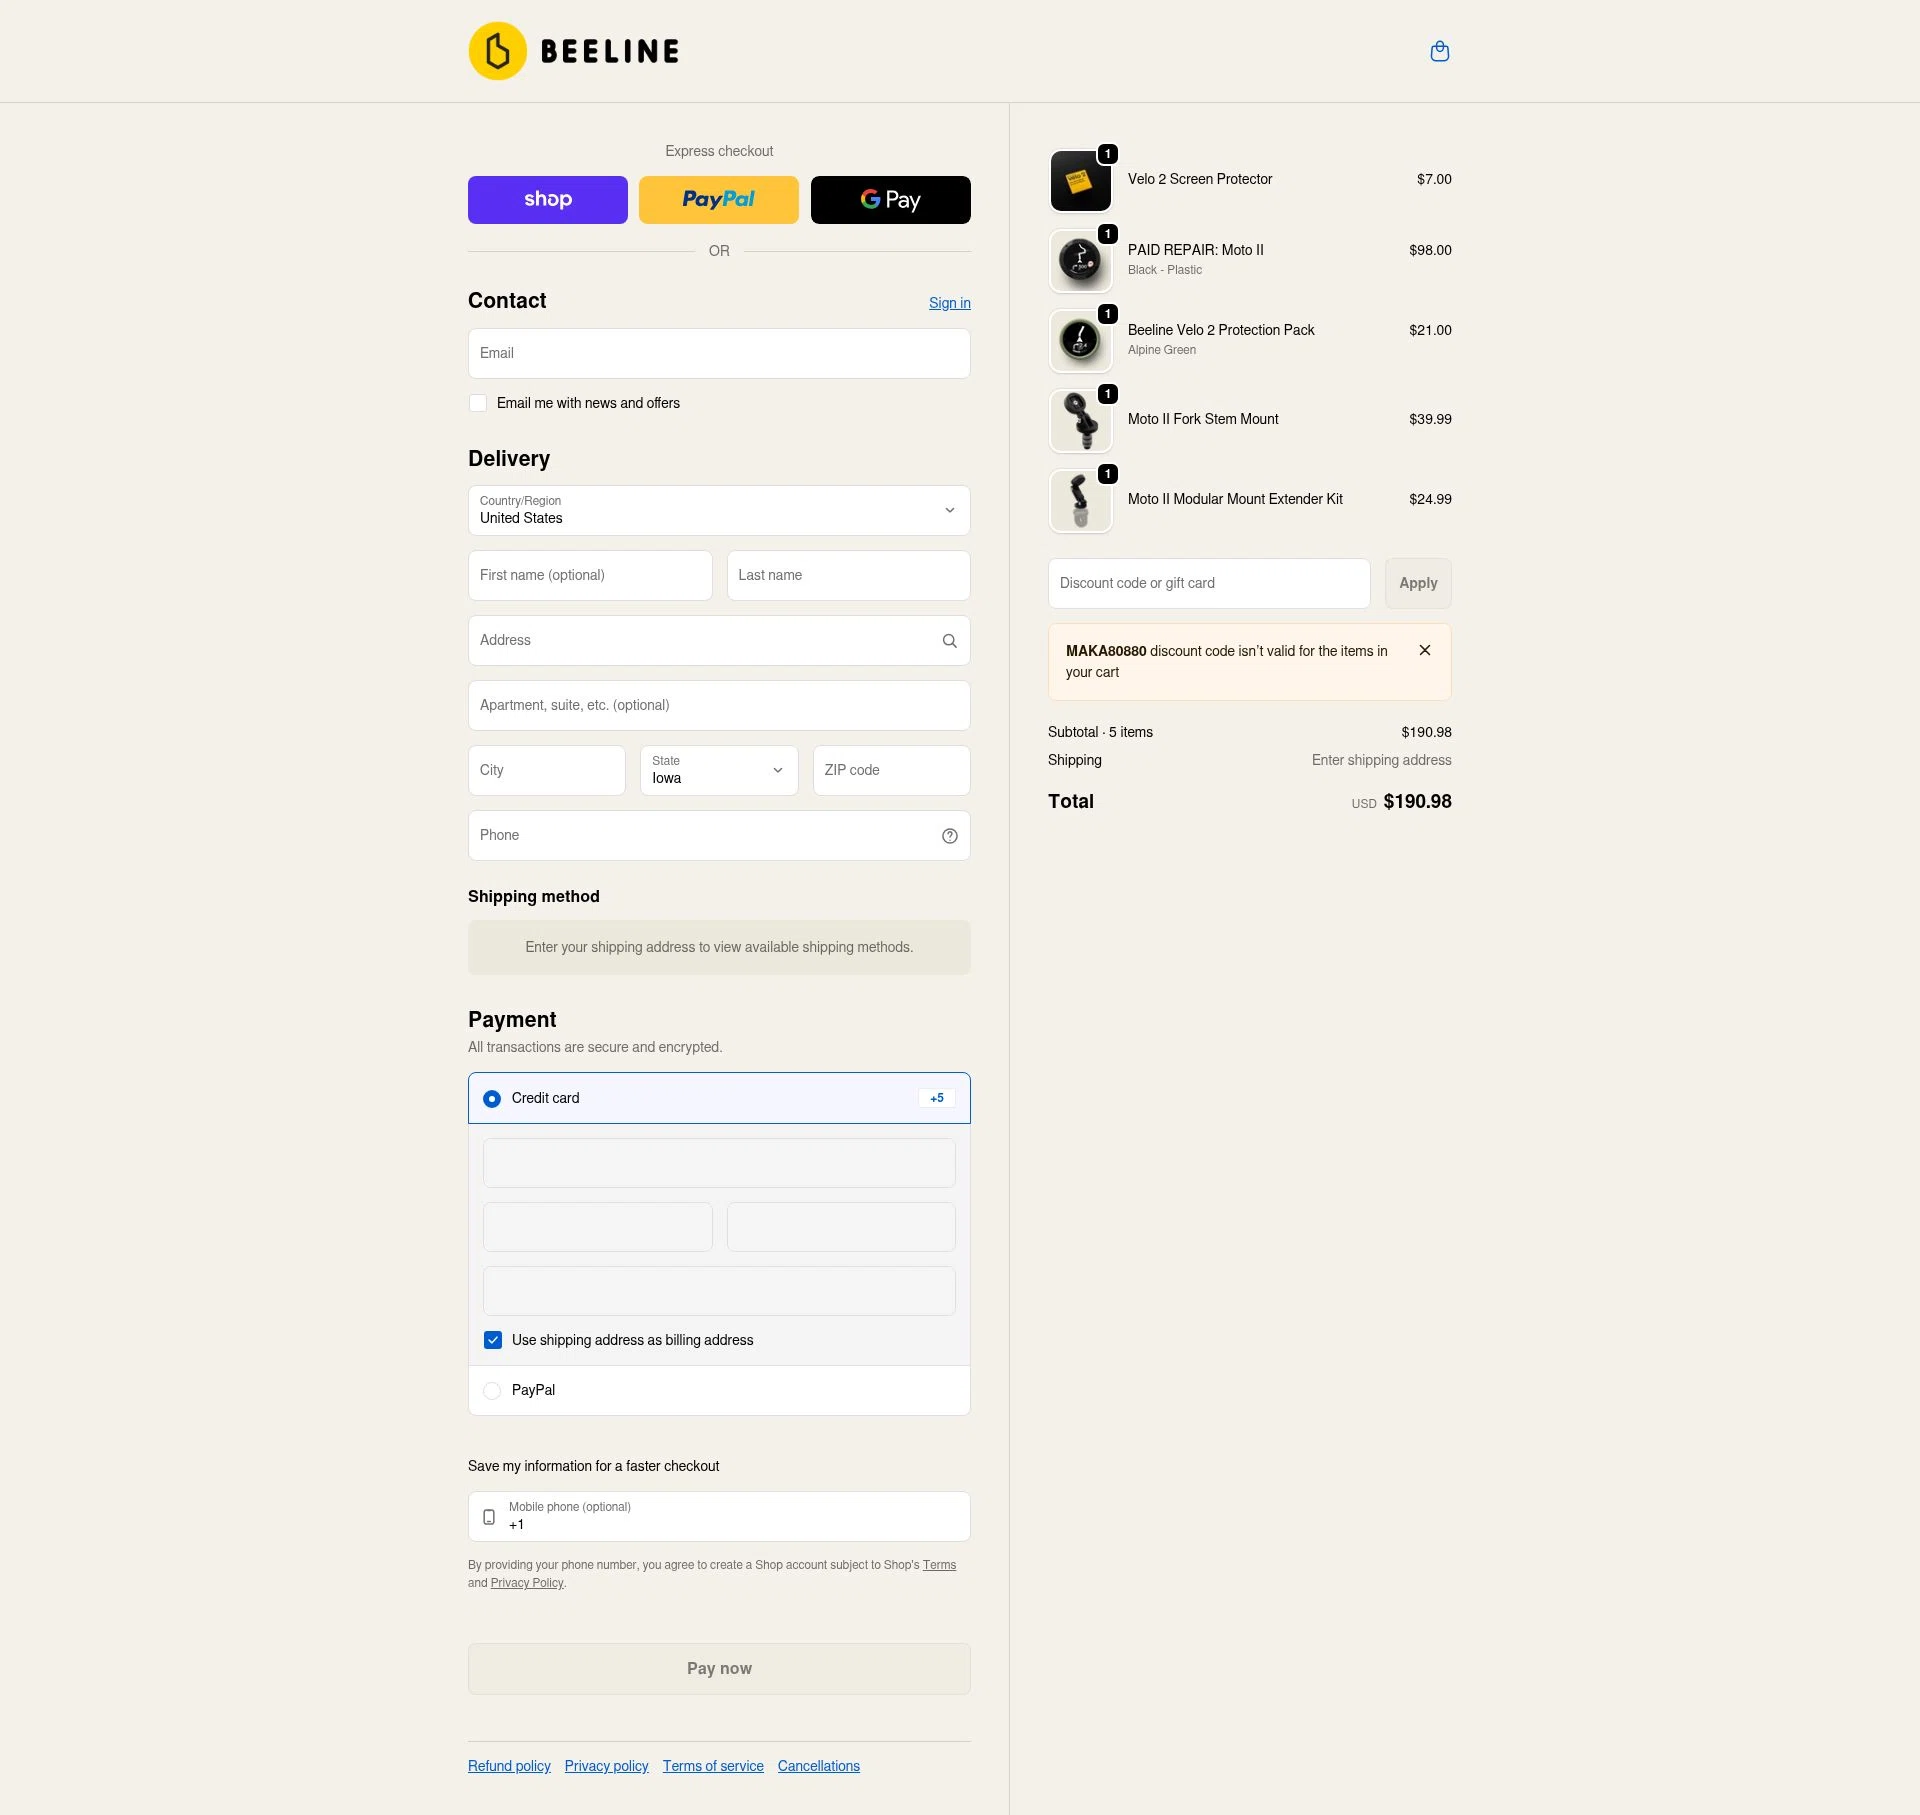
Task: Uncheck Use shipping address as billing address
Action: [x=492, y=1339]
